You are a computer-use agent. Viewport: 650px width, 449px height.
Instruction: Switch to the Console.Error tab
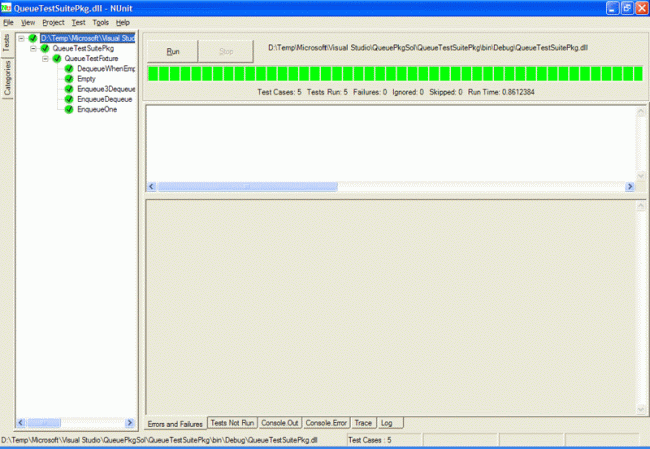326,422
